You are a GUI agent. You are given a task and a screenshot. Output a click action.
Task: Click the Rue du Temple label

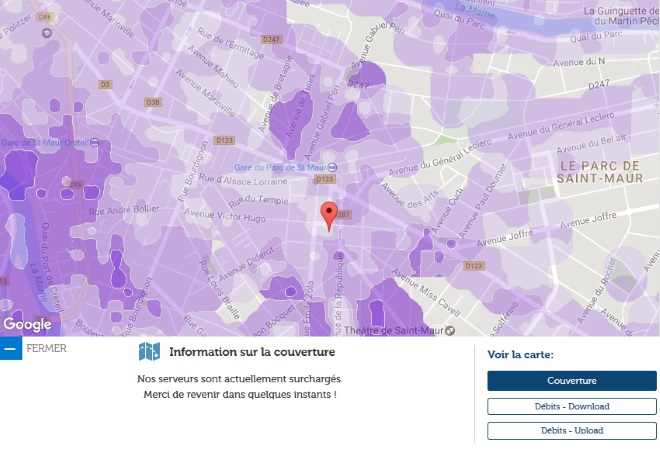pyautogui.click(x=258, y=201)
